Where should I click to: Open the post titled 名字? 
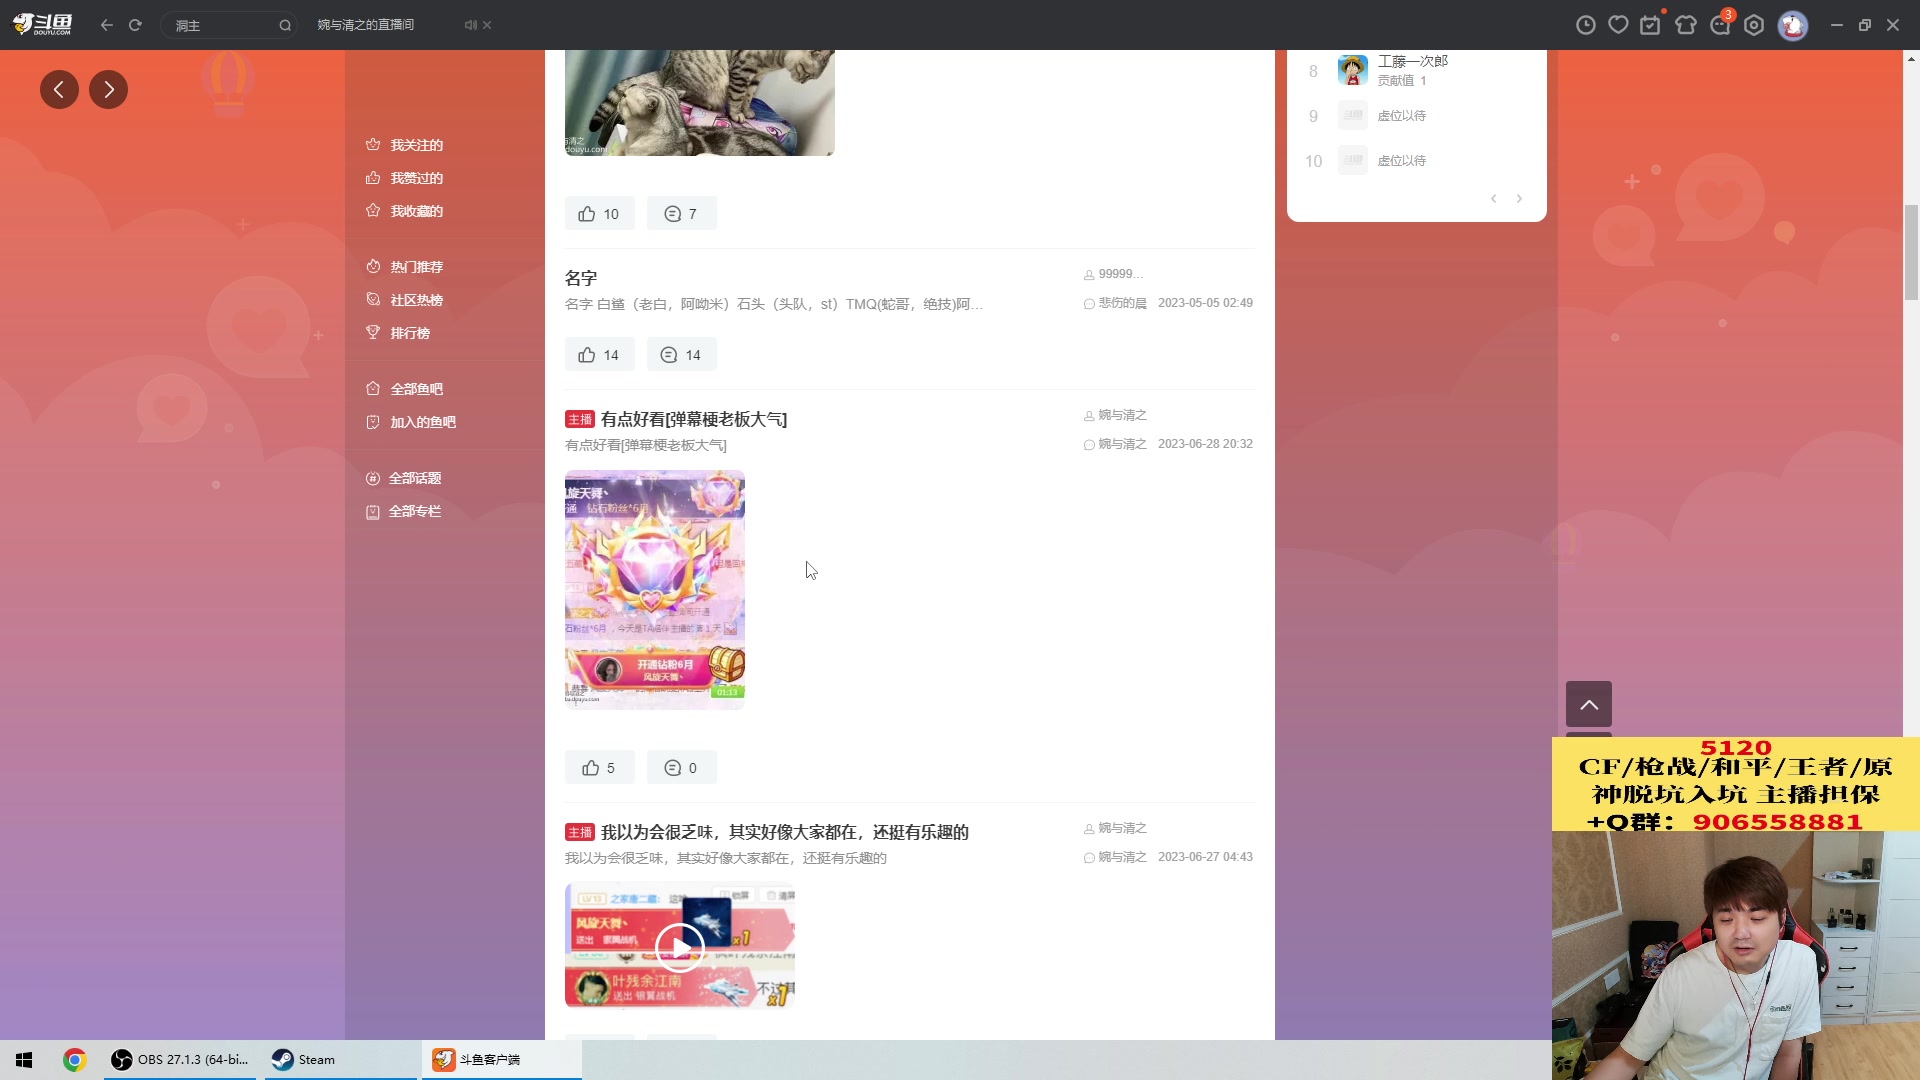pos(581,278)
